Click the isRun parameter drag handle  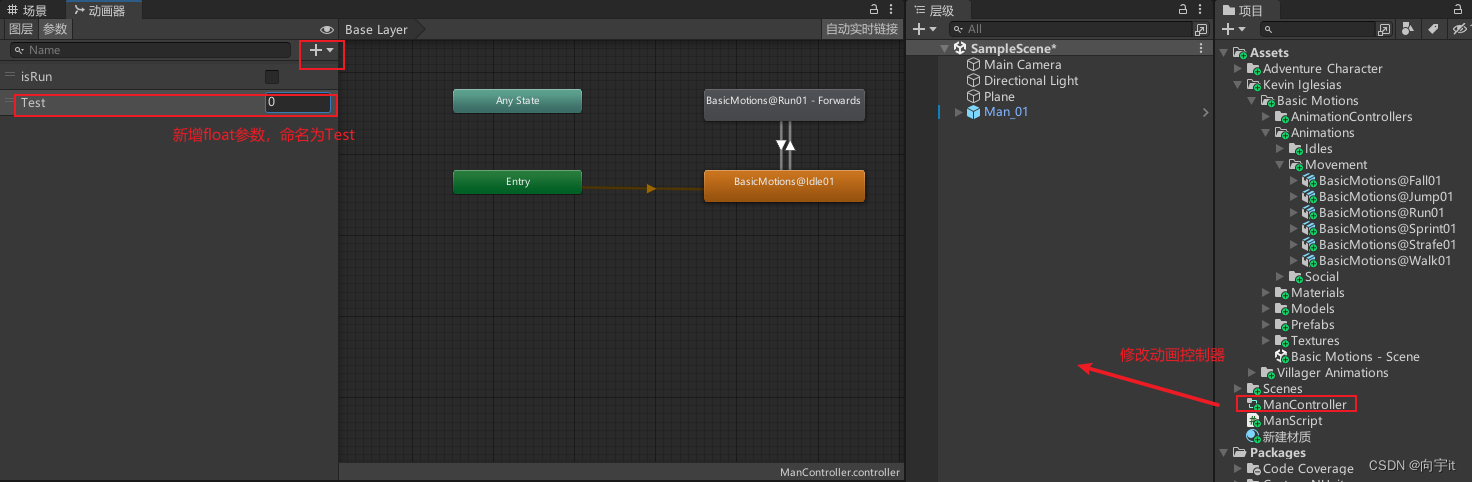pyautogui.click(x=10, y=76)
